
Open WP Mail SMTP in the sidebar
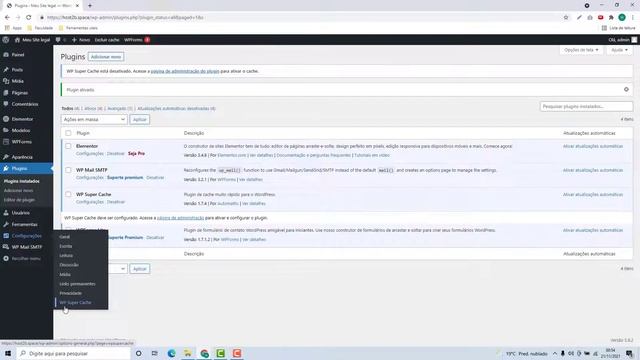(27, 247)
